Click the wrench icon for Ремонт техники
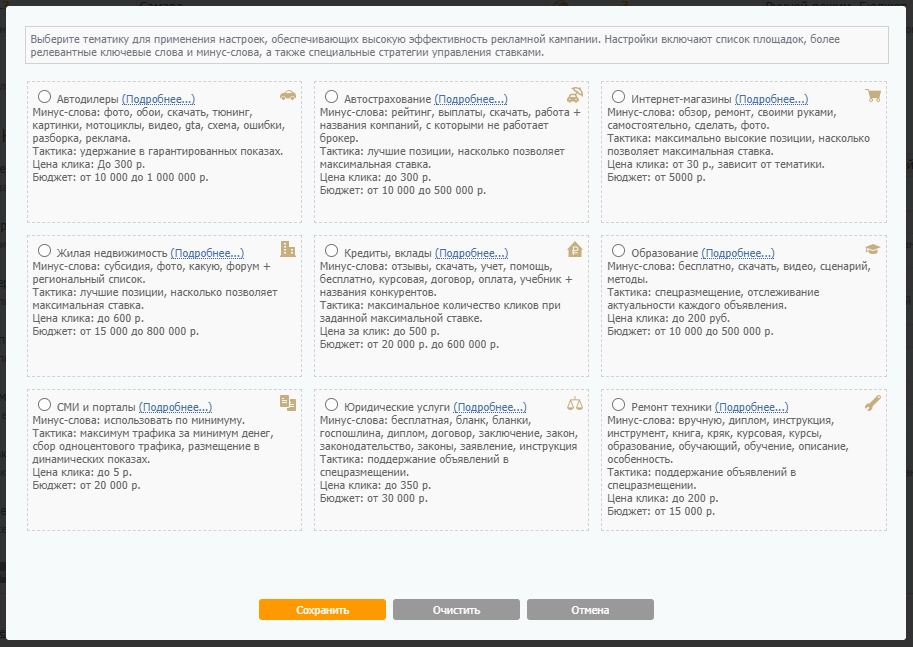 tap(872, 403)
